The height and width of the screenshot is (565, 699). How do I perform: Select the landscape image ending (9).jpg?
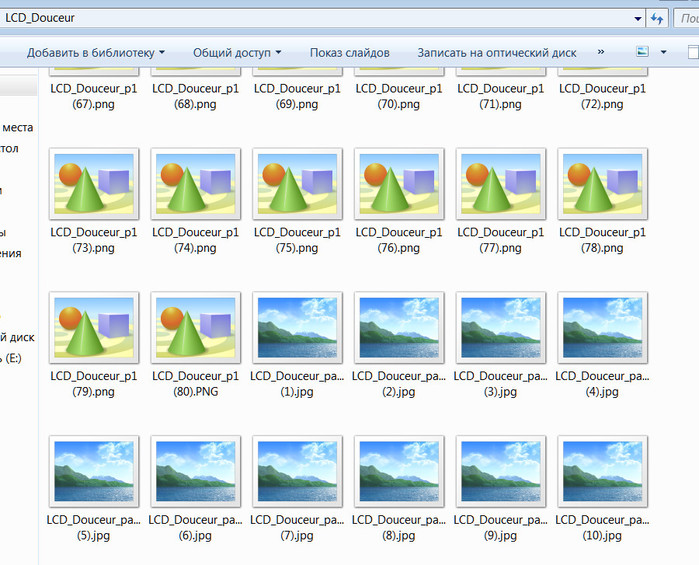[501, 471]
